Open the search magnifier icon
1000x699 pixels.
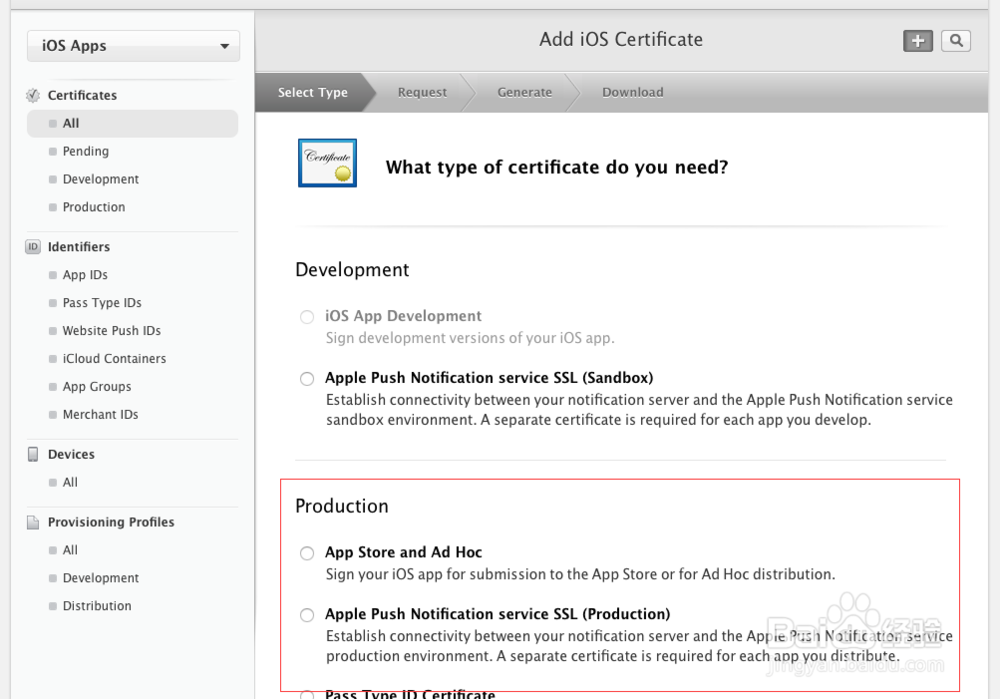click(x=955, y=40)
